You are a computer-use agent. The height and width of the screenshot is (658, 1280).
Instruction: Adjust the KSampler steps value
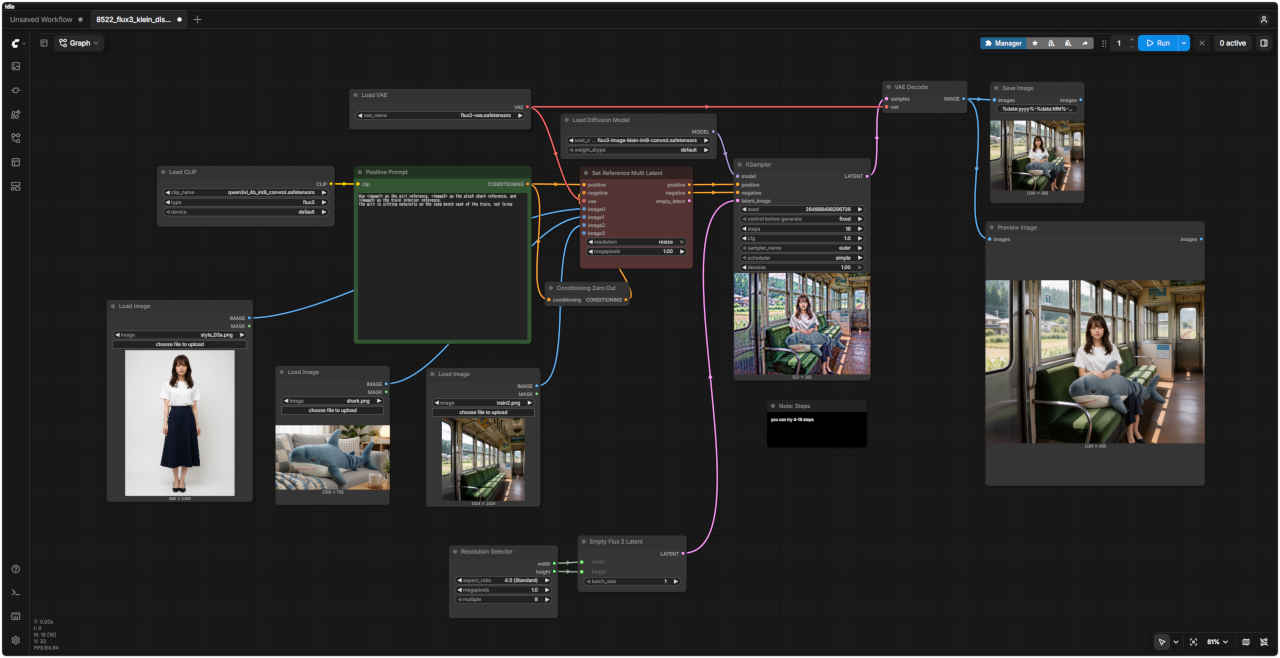800,229
